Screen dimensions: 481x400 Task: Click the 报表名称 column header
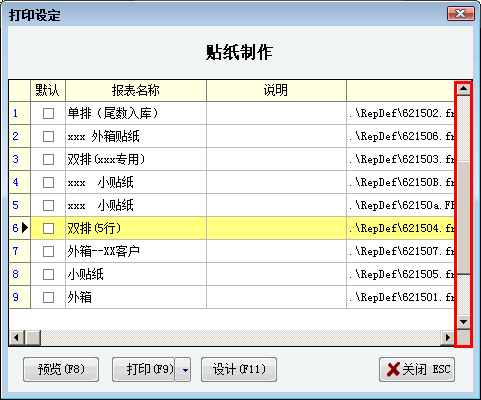pos(136,90)
